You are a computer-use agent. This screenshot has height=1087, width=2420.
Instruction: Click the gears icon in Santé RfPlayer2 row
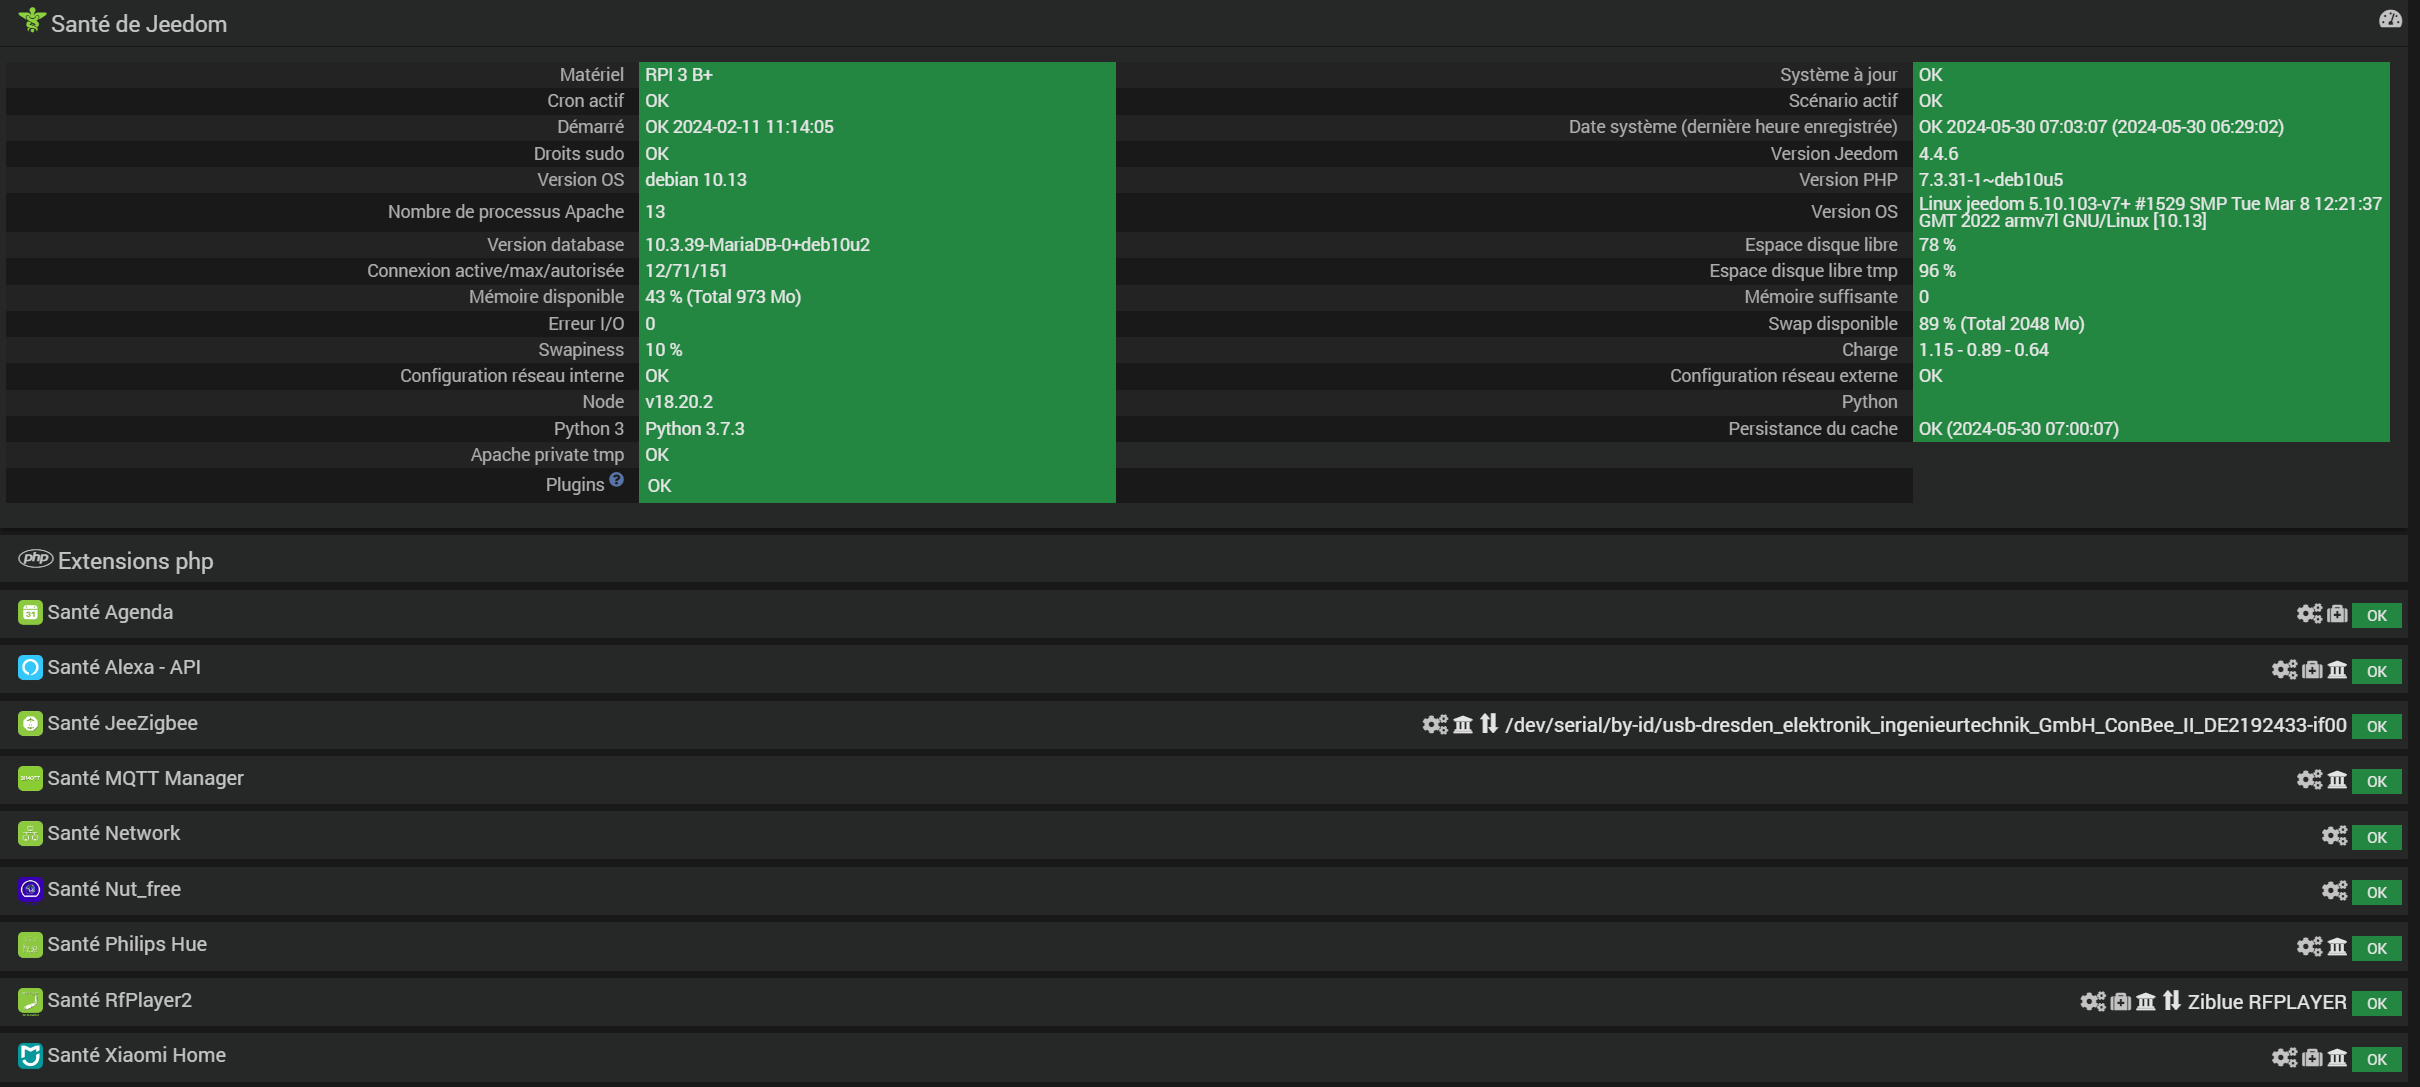click(2093, 1002)
